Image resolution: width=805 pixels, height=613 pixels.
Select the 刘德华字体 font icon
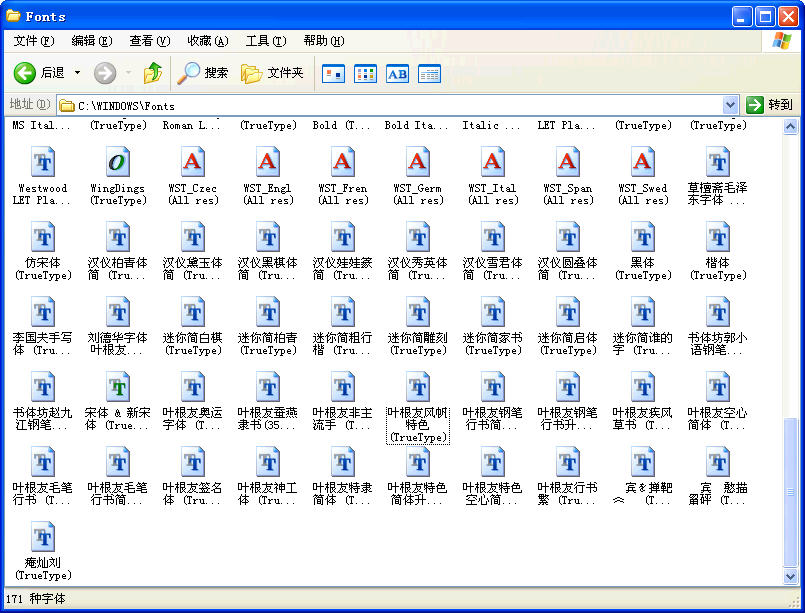click(x=118, y=312)
